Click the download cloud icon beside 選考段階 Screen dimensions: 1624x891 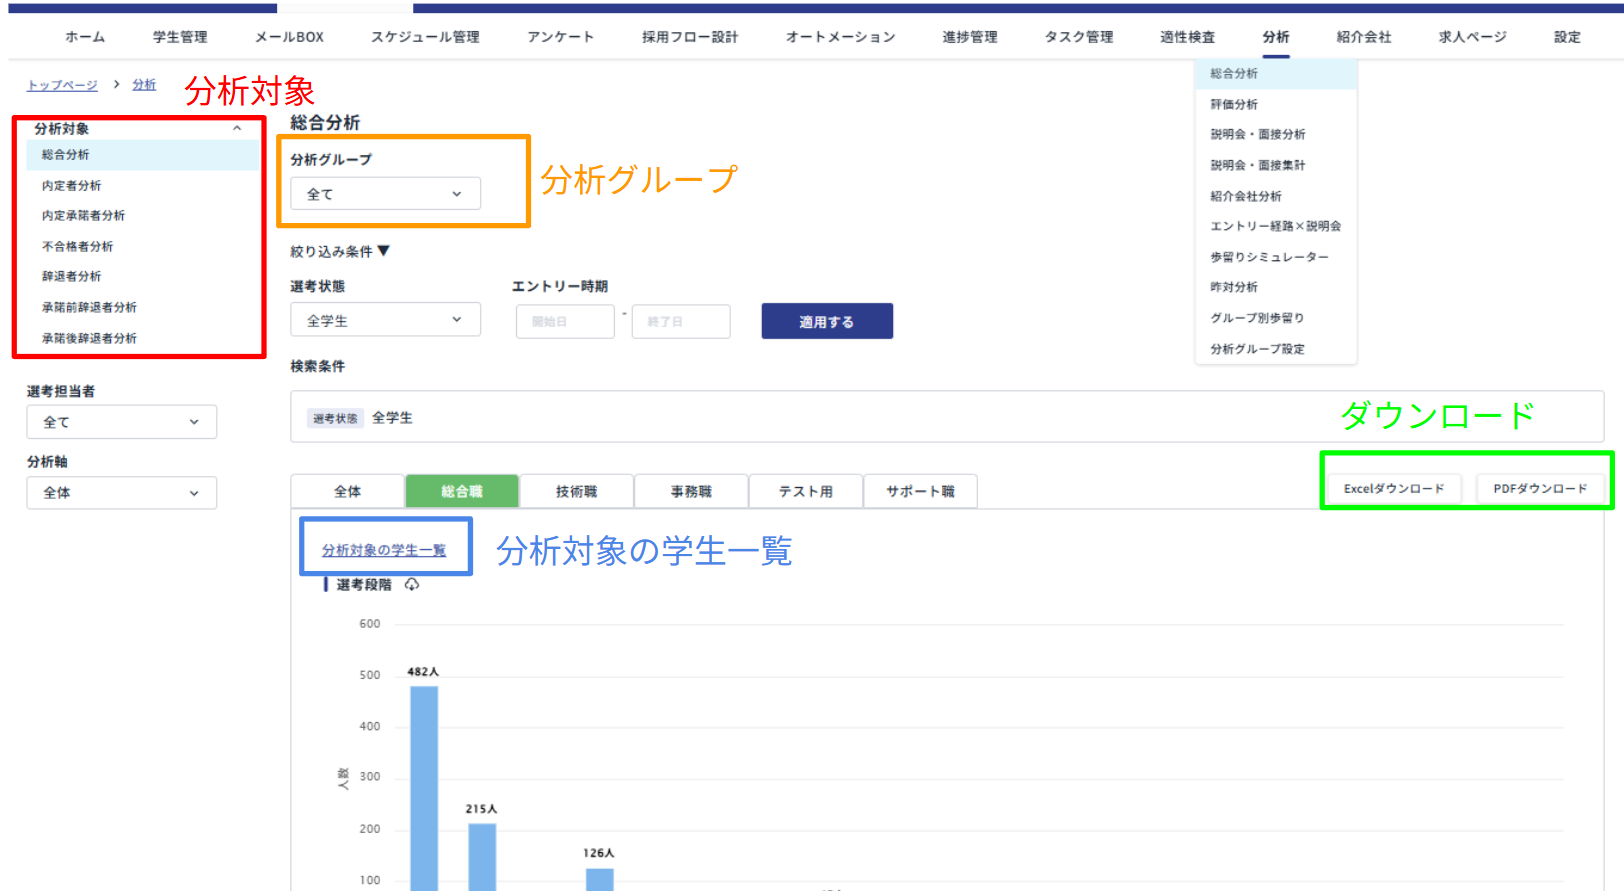point(412,585)
